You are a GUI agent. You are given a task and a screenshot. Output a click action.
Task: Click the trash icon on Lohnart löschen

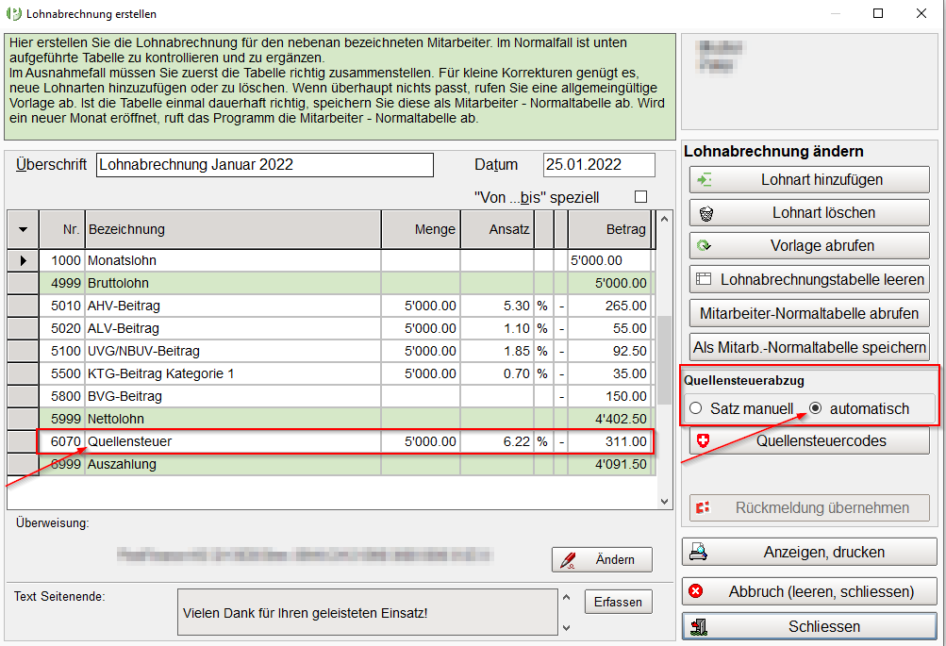click(706, 214)
